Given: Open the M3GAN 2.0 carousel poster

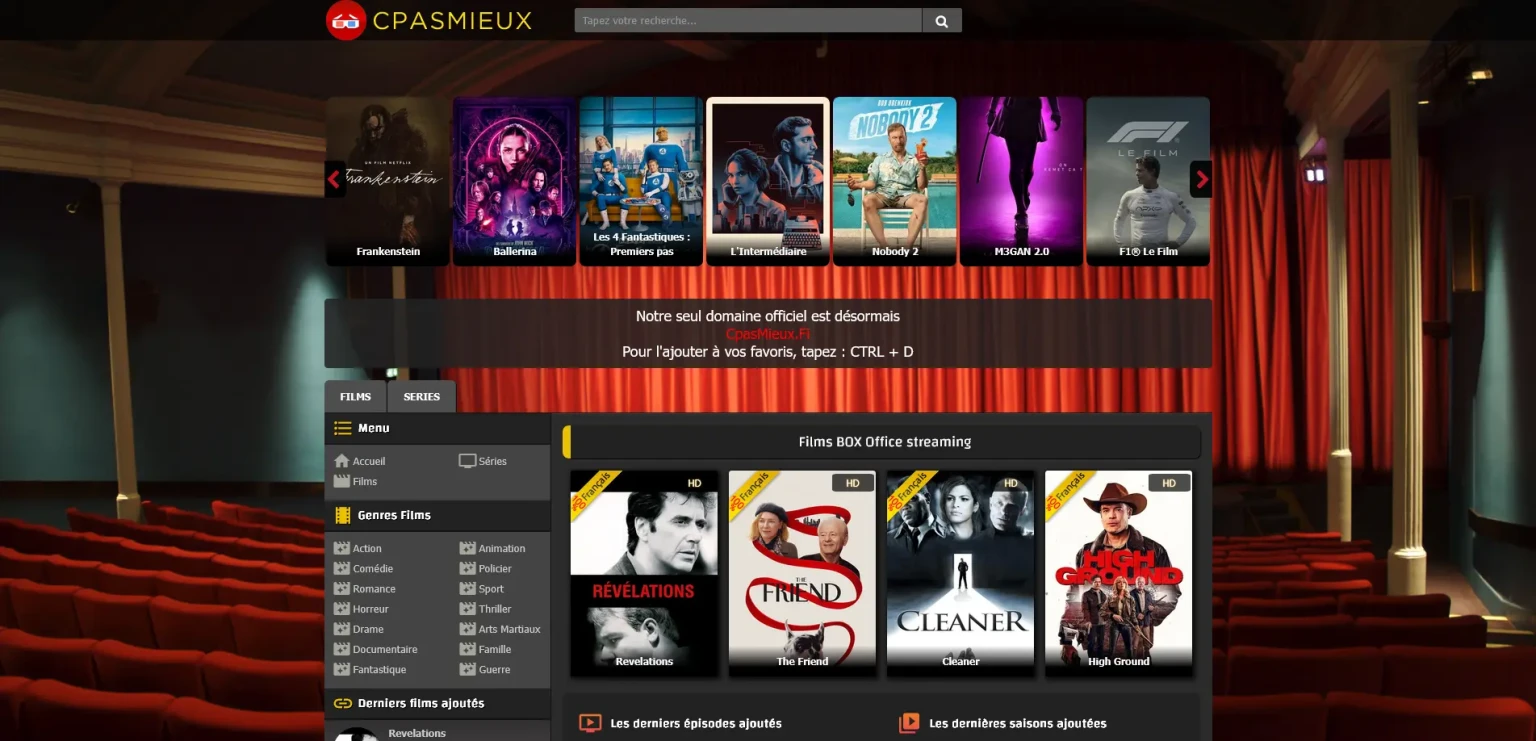Looking at the screenshot, I should tap(1022, 181).
